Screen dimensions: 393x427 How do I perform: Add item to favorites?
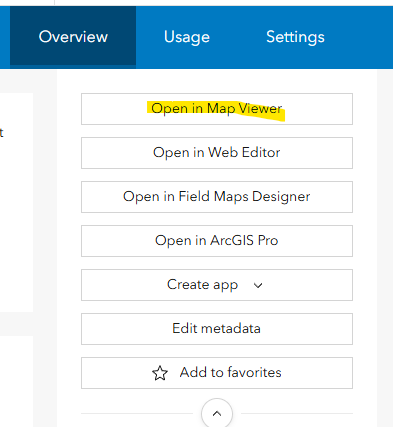[217, 373]
